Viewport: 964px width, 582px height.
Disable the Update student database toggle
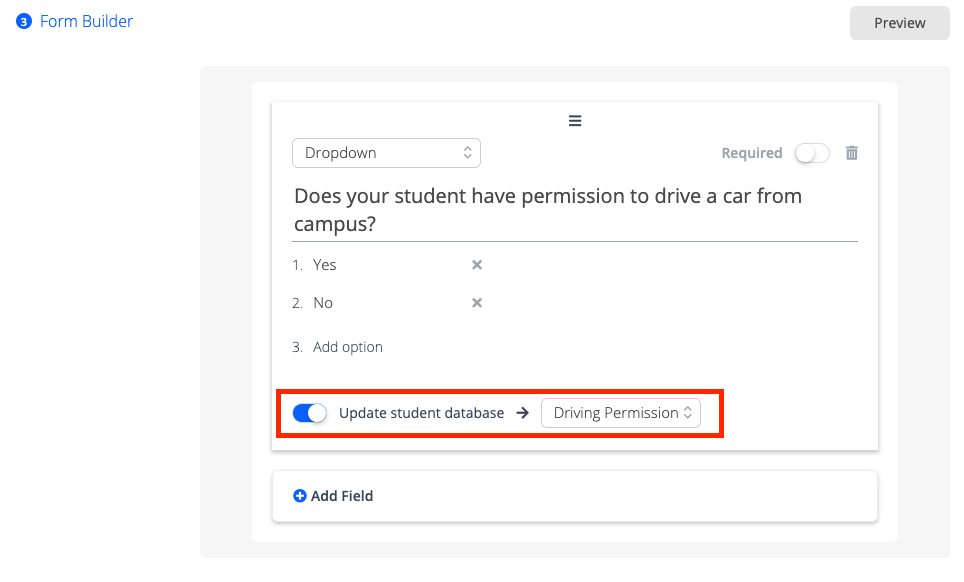pyautogui.click(x=309, y=413)
